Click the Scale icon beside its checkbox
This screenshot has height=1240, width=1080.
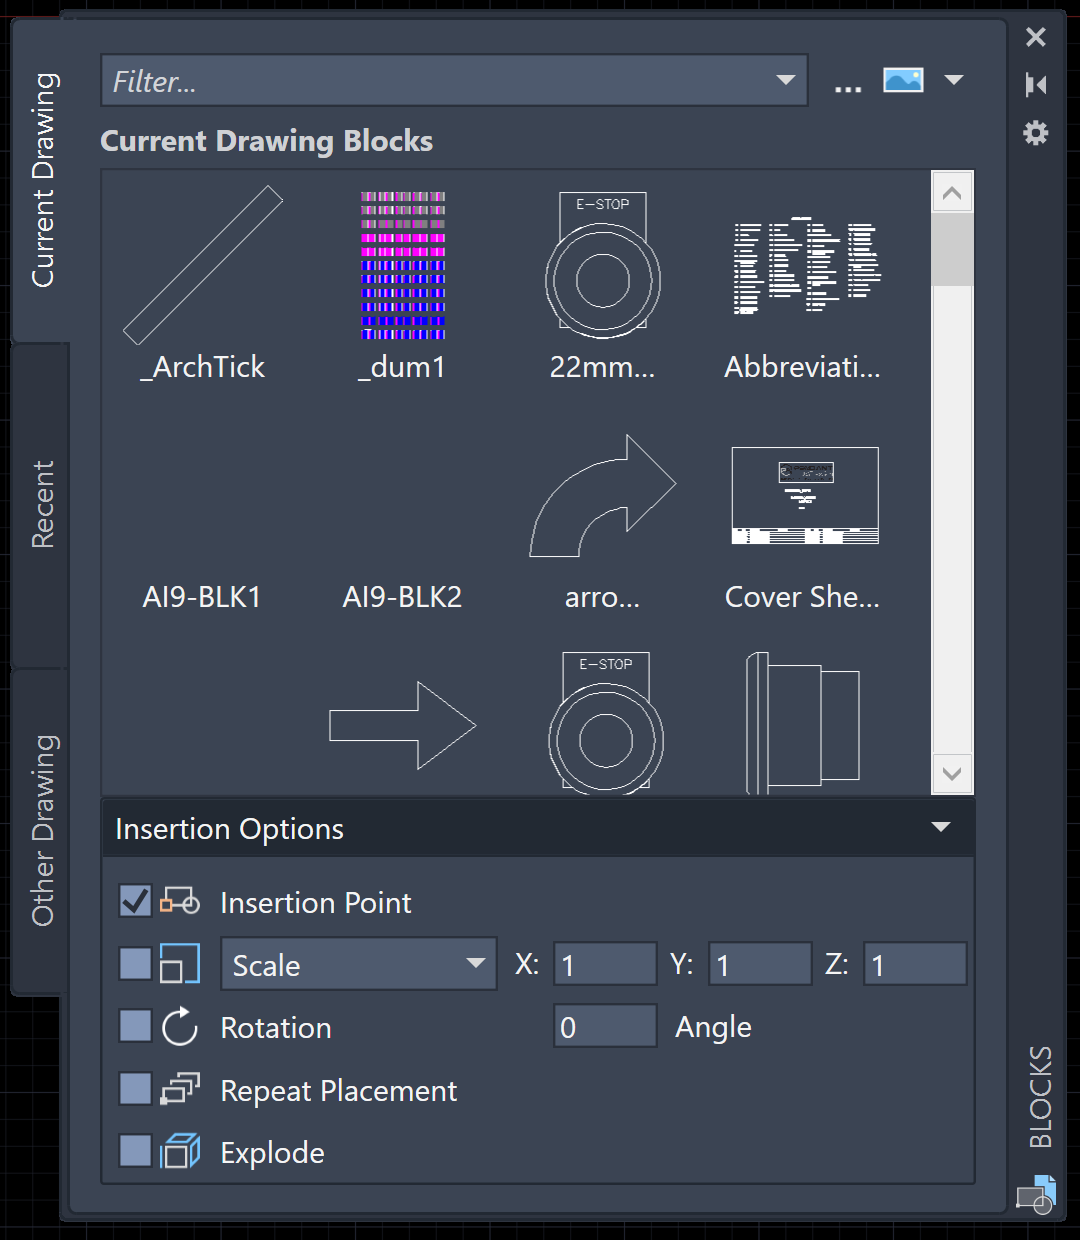coord(180,963)
